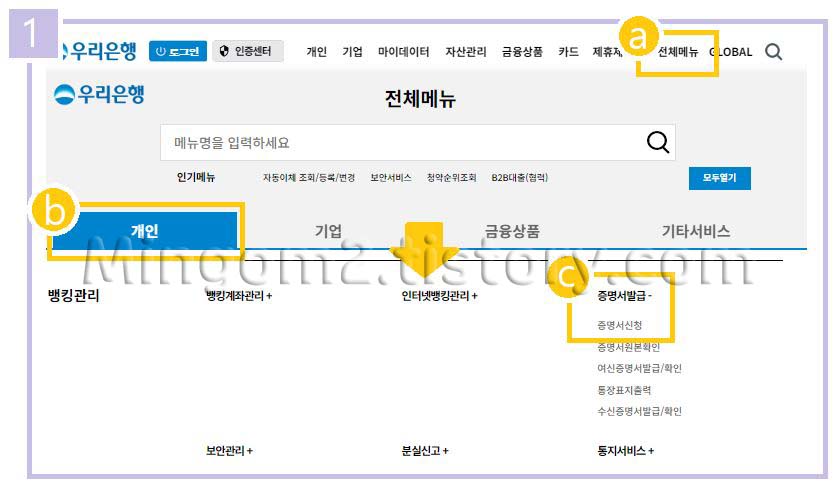Screen dimensions: 838x488
Task: Click the Woori Bank logo in top header
Action: coord(99,51)
